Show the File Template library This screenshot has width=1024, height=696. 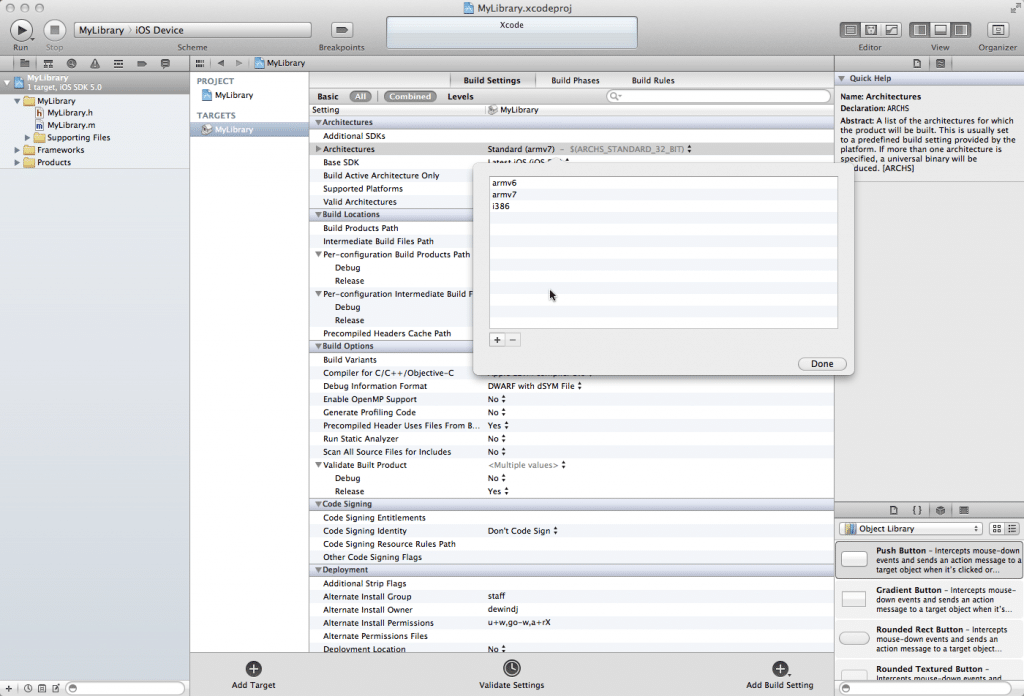(x=893, y=510)
